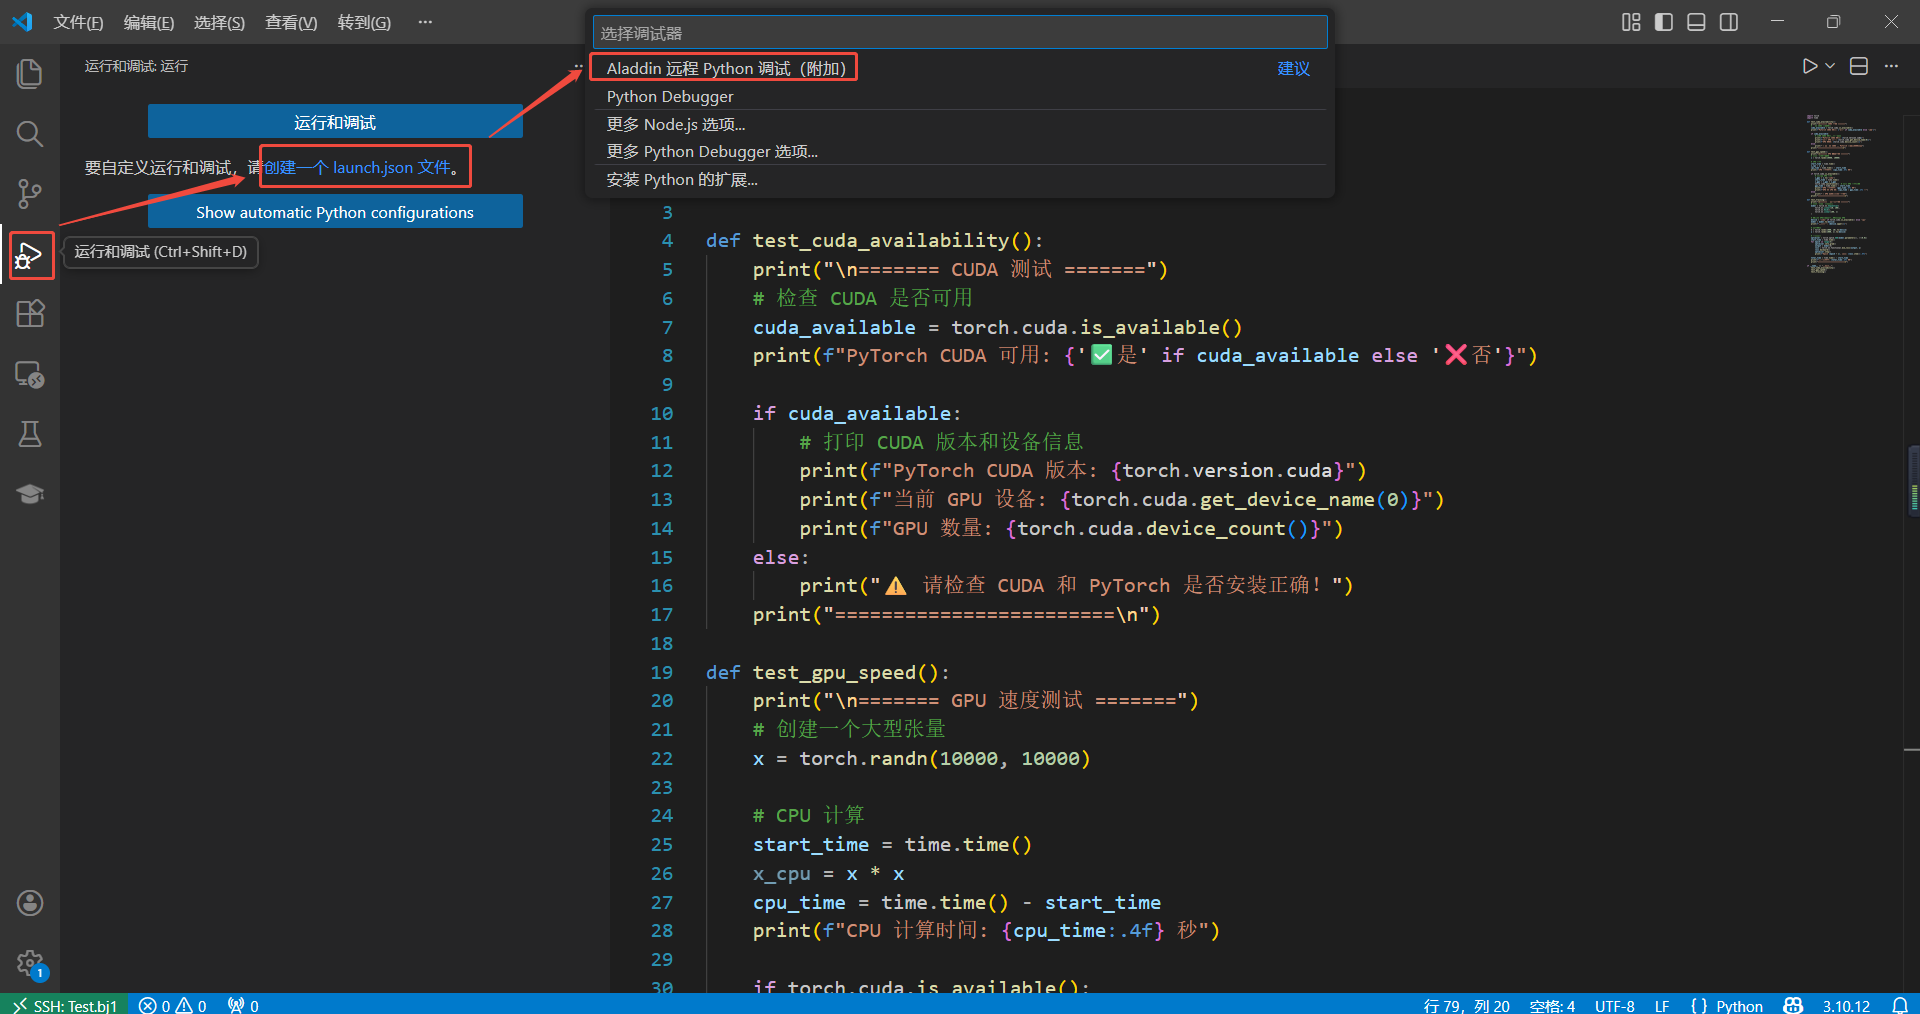Open the Extensions view icon

30,314
